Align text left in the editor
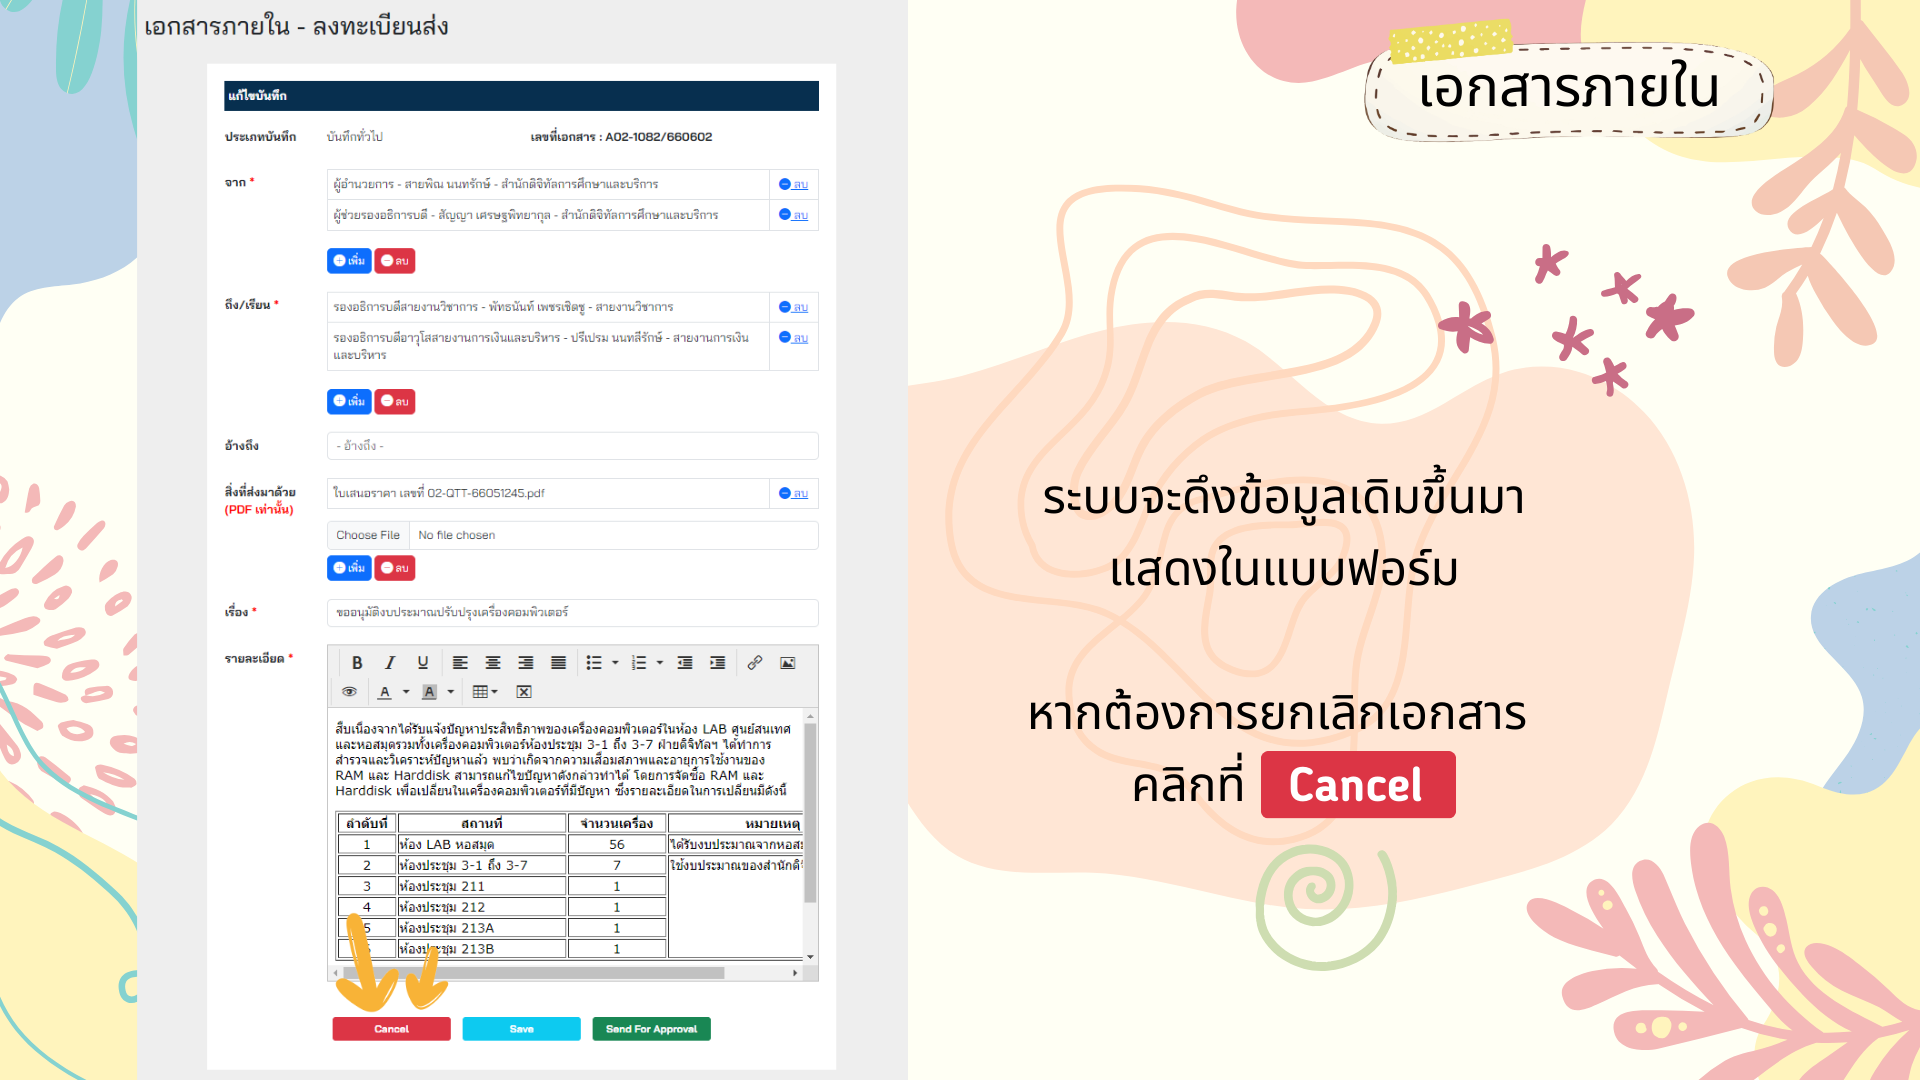The height and width of the screenshot is (1080, 1920). click(x=460, y=663)
